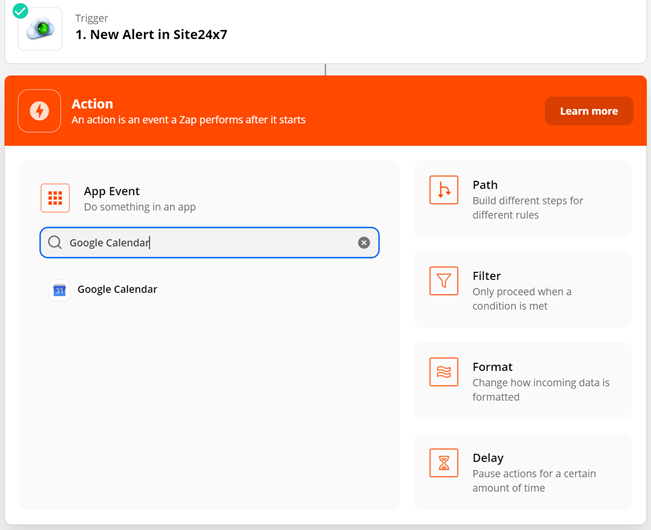Click the App Event grid icon
This screenshot has height=530, width=651.
pyautogui.click(x=55, y=198)
